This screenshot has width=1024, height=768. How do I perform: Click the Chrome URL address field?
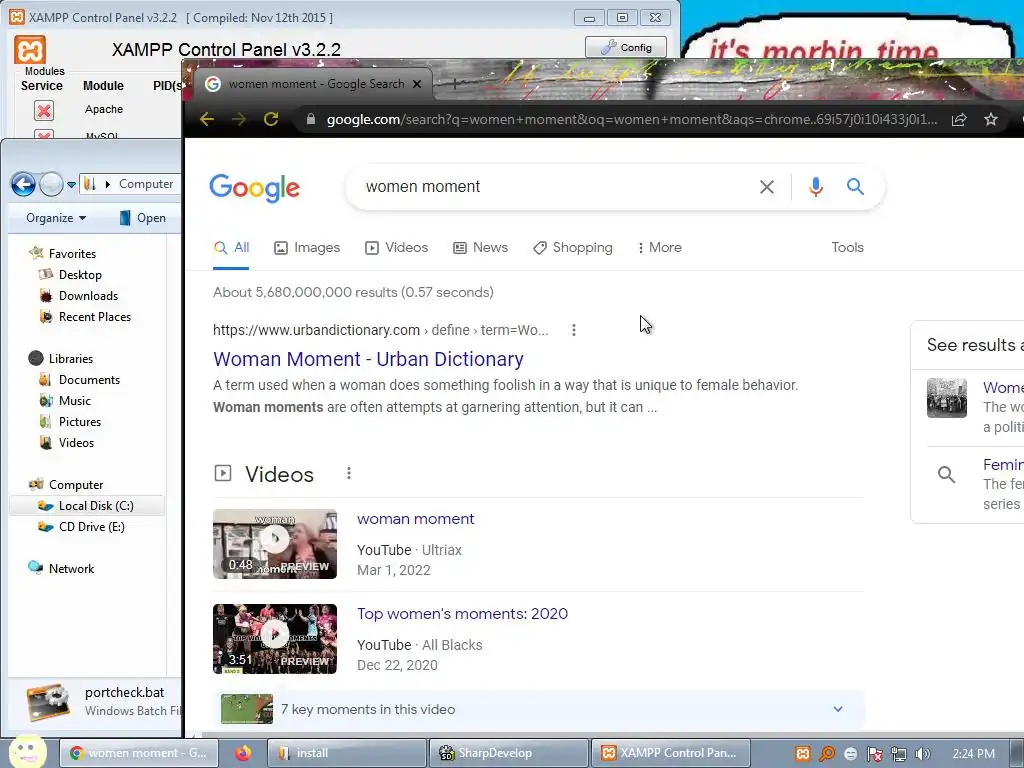click(x=632, y=120)
